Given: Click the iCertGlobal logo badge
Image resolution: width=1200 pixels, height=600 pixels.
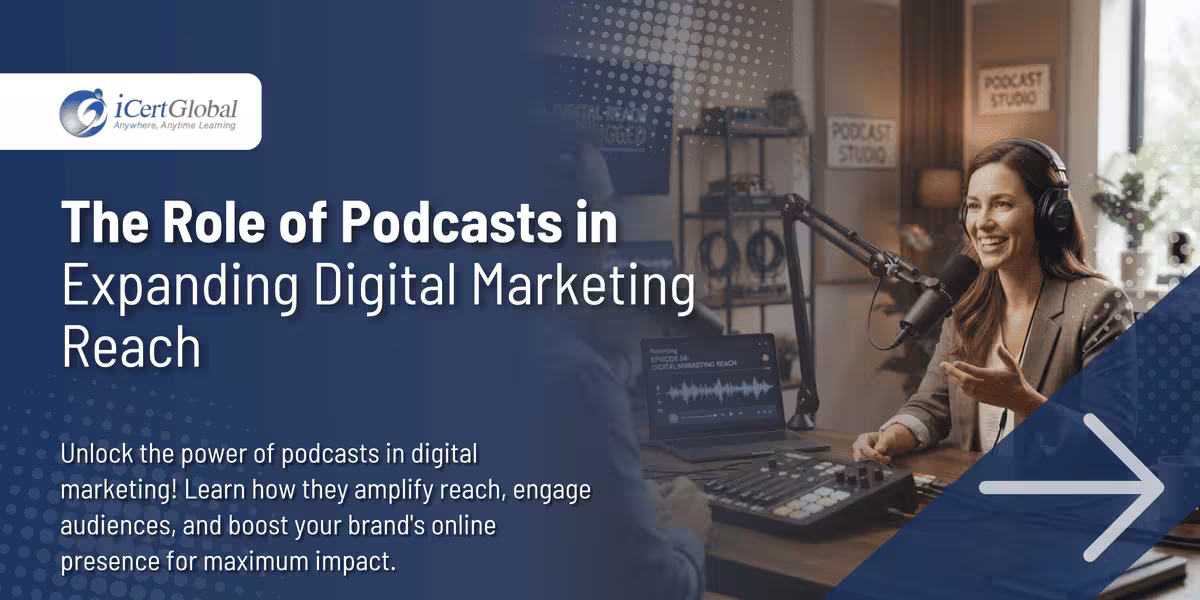Looking at the screenshot, I should point(130,111).
